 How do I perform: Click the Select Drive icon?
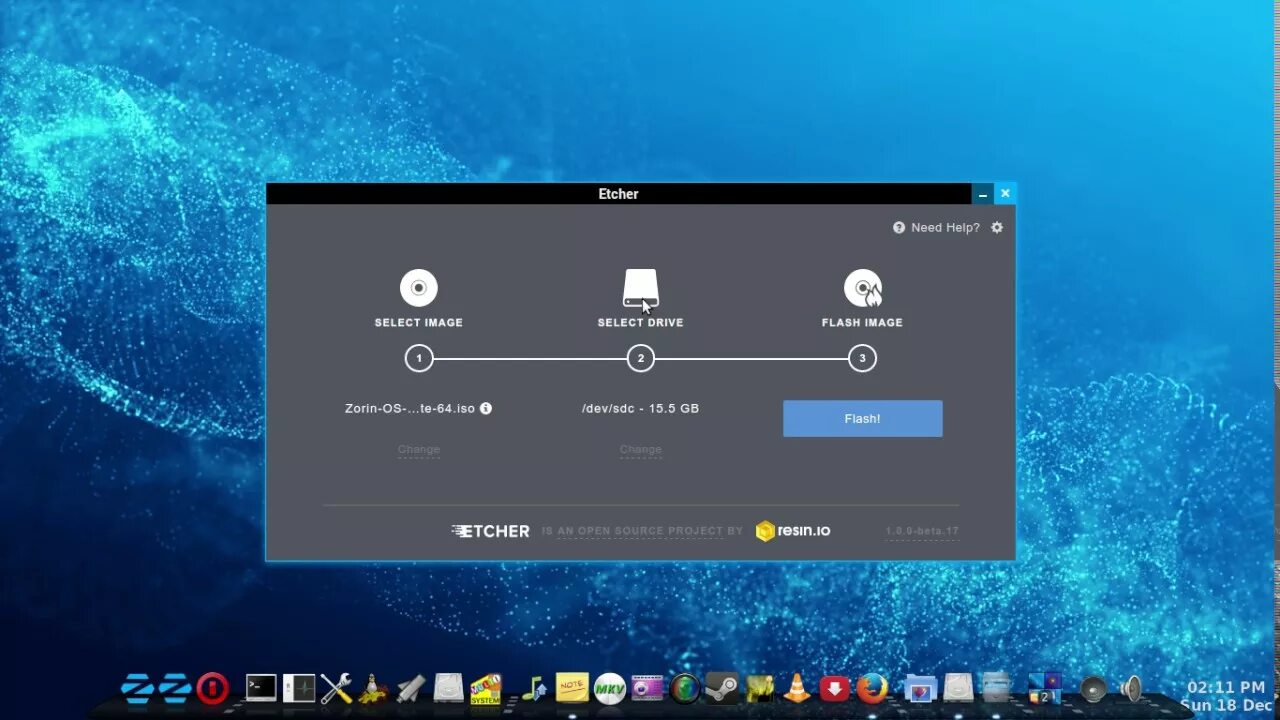pyautogui.click(x=641, y=288)
